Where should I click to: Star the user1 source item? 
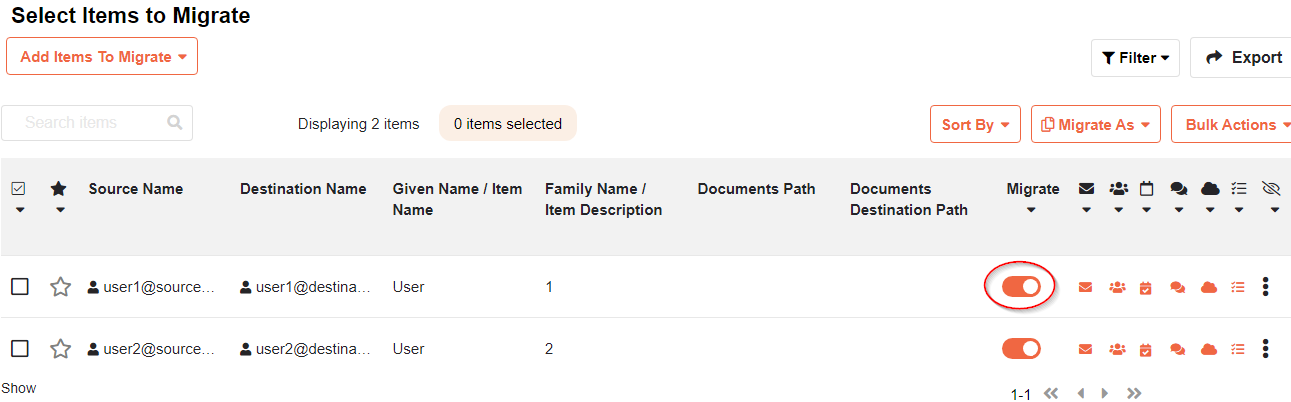point(61,287)
